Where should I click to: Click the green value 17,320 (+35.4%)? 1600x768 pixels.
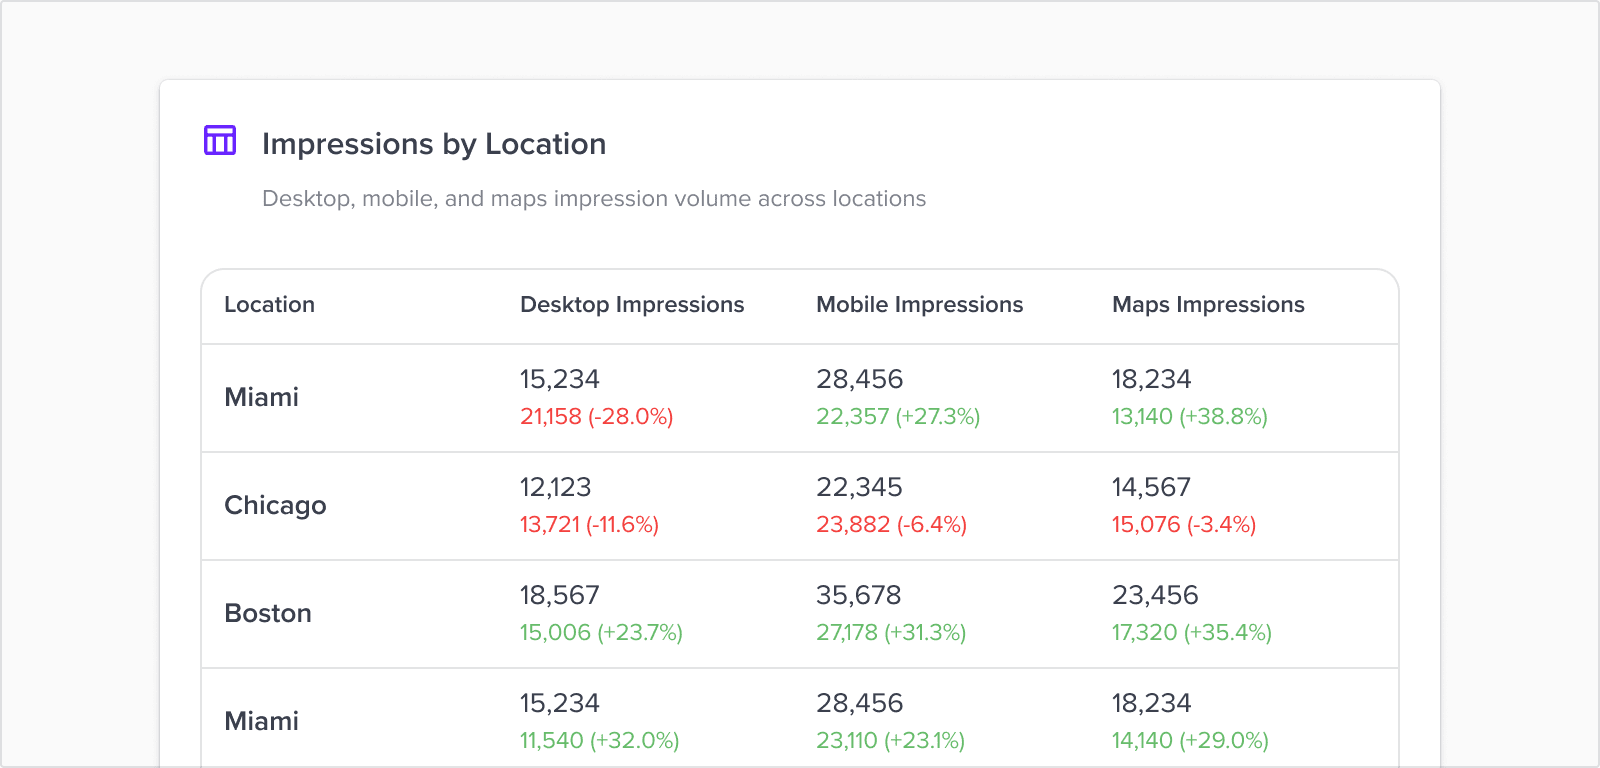1192,632
